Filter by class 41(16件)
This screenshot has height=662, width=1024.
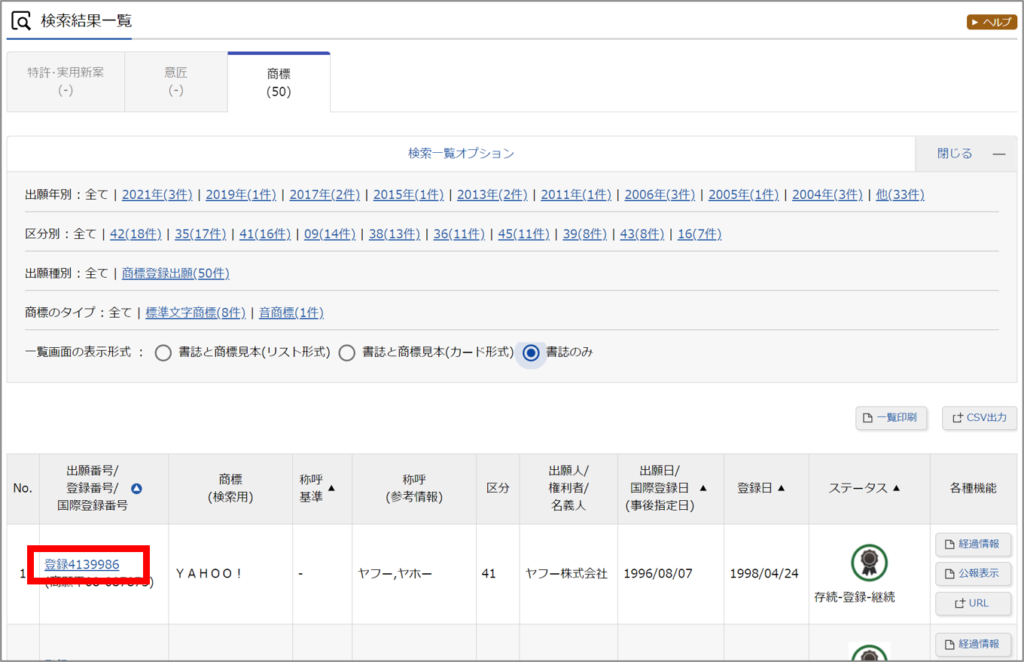coord(264,234)
